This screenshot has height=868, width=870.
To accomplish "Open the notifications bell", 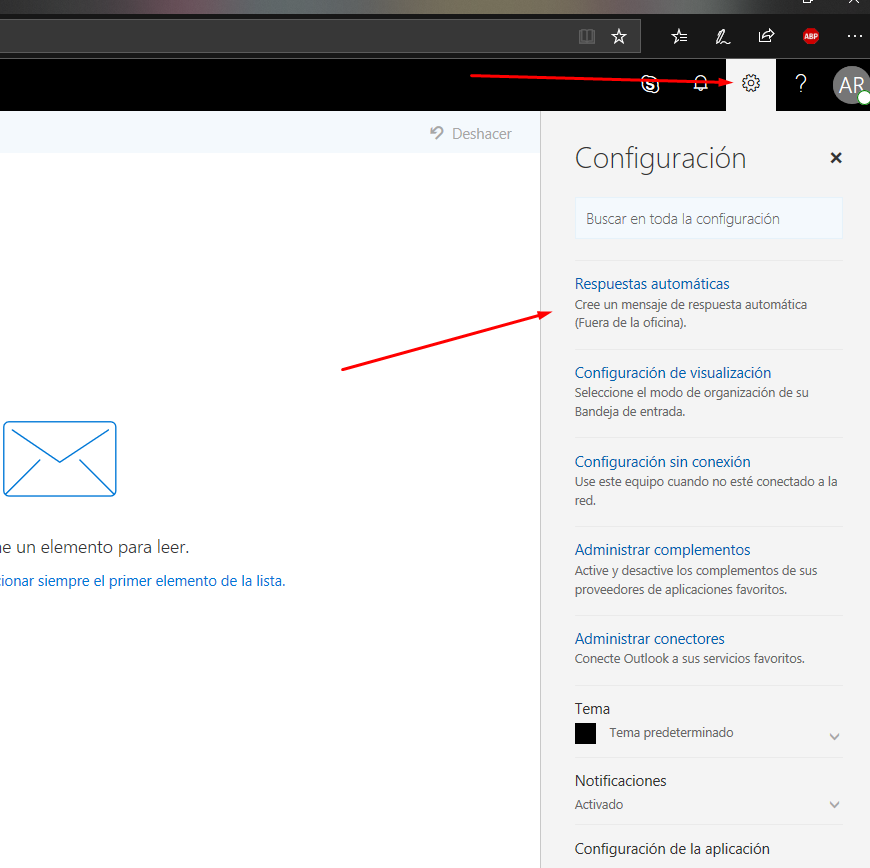I will (701, 84).
